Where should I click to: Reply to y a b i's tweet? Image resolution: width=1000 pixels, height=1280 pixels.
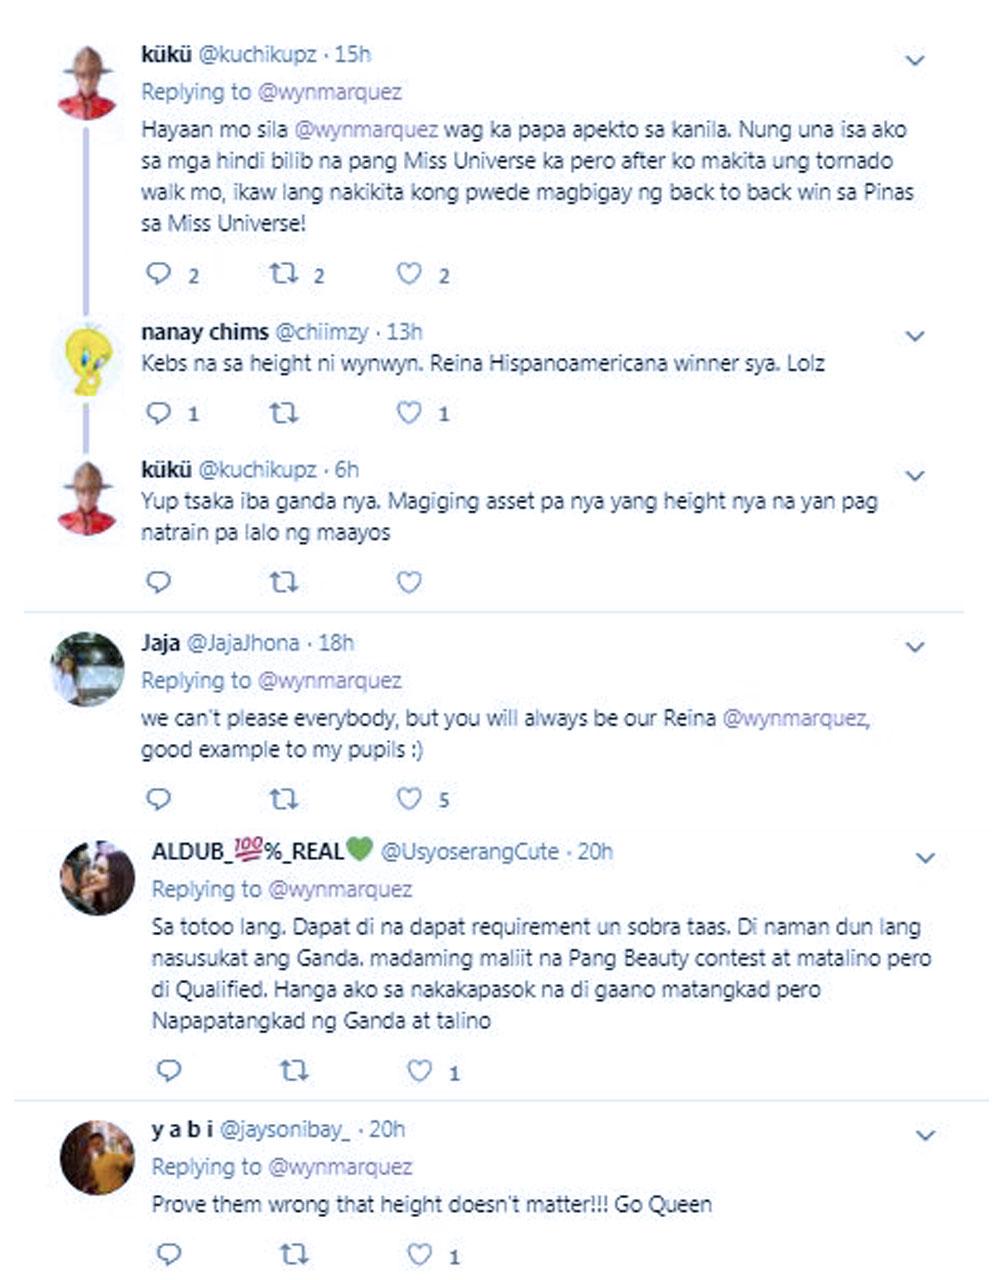pyautogui.click(x=169, y=1254)
